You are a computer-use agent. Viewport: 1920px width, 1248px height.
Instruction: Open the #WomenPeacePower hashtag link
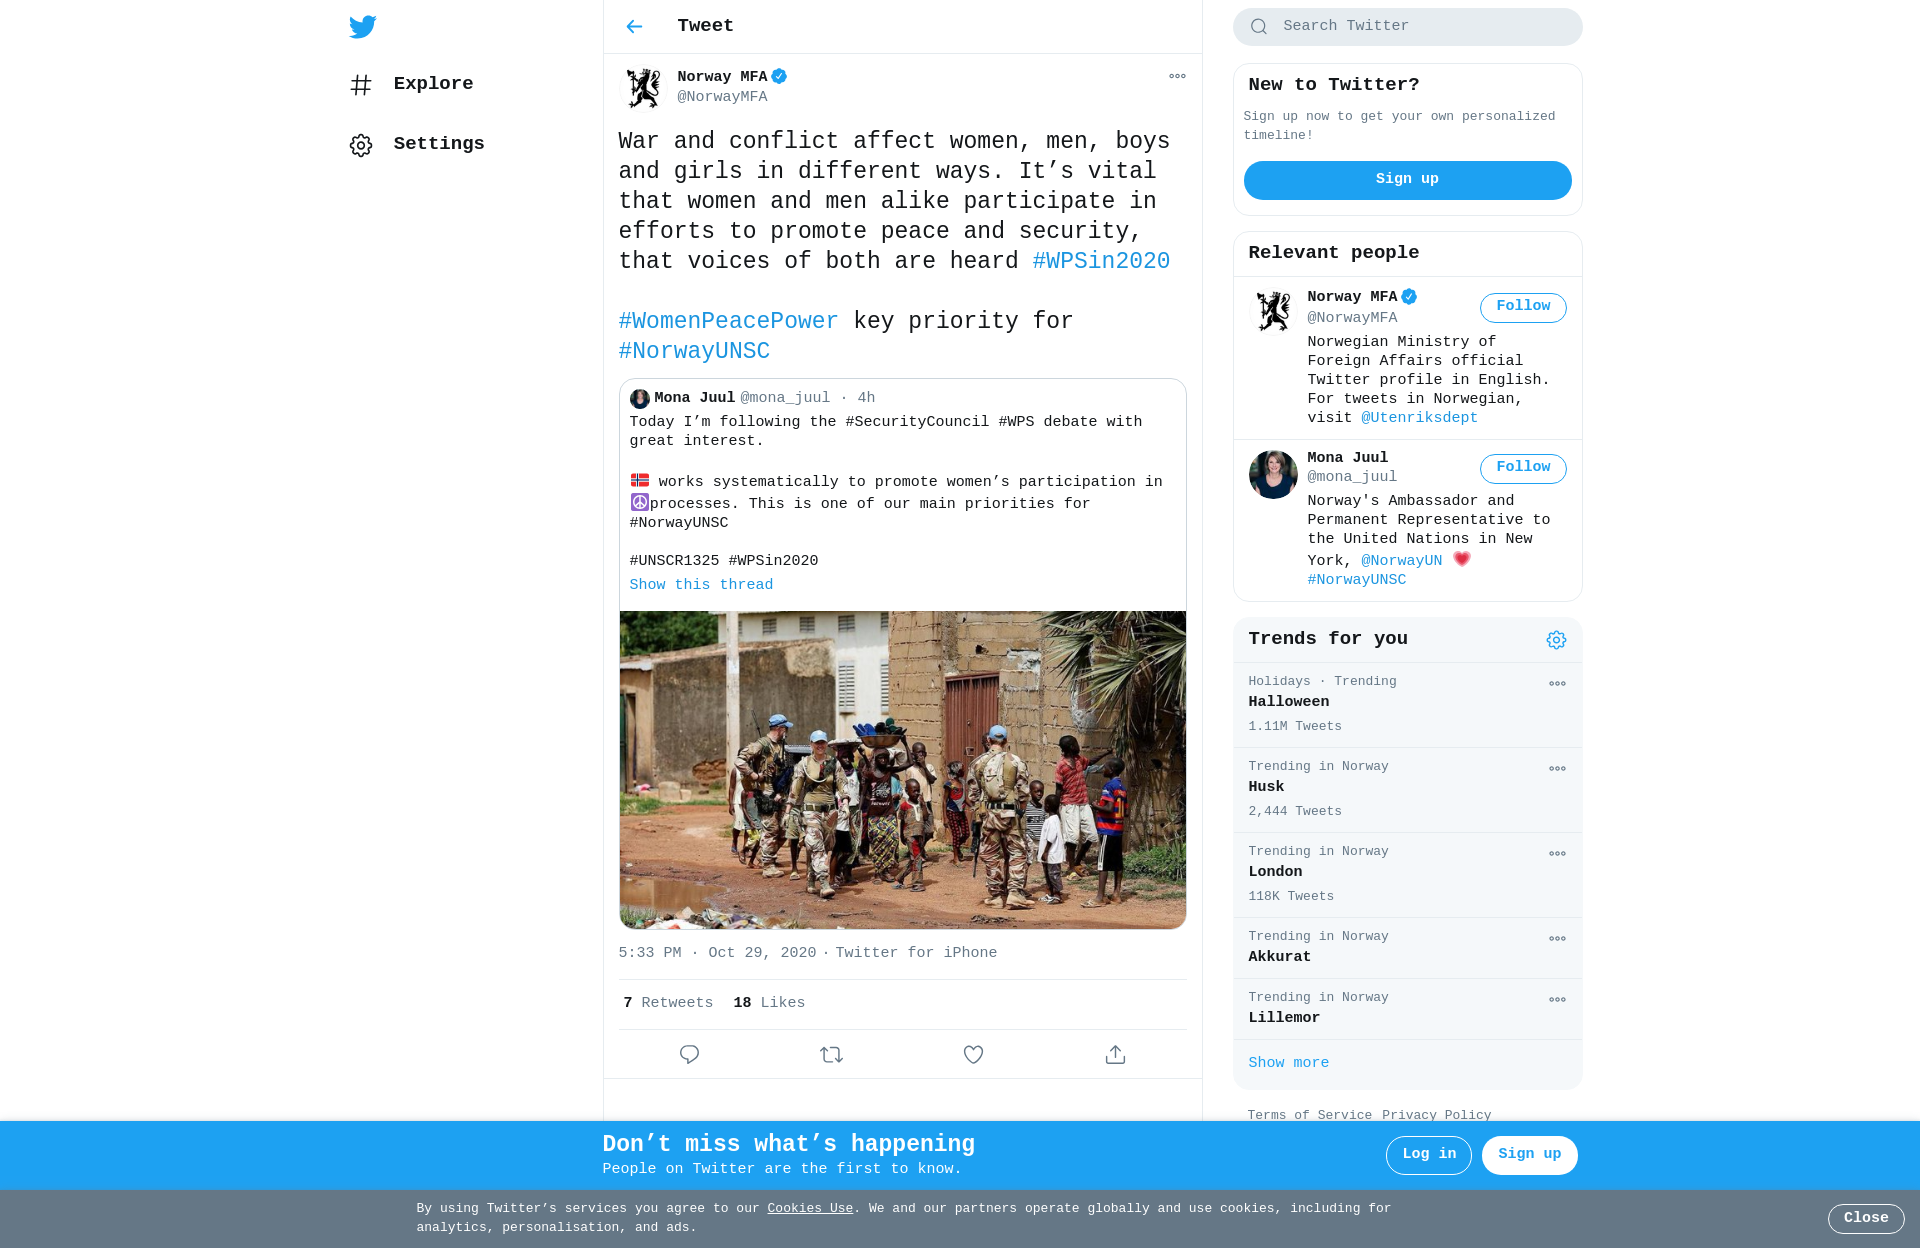point(728,321)
